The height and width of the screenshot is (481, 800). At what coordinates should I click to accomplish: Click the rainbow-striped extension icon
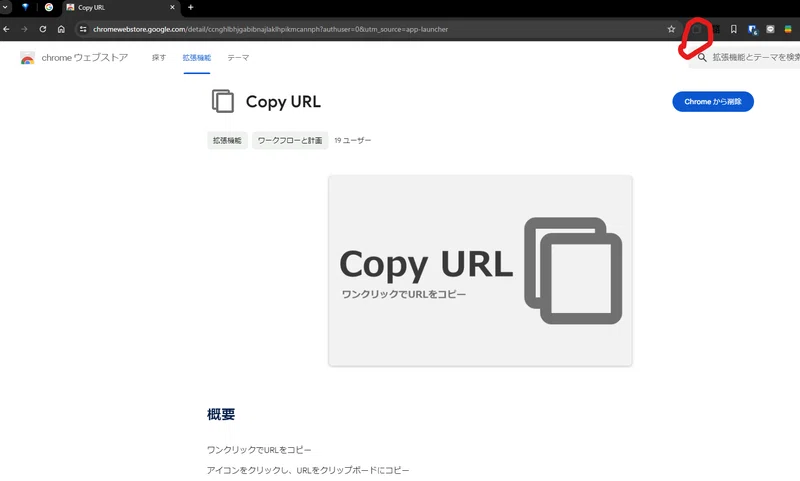(788, 30)
